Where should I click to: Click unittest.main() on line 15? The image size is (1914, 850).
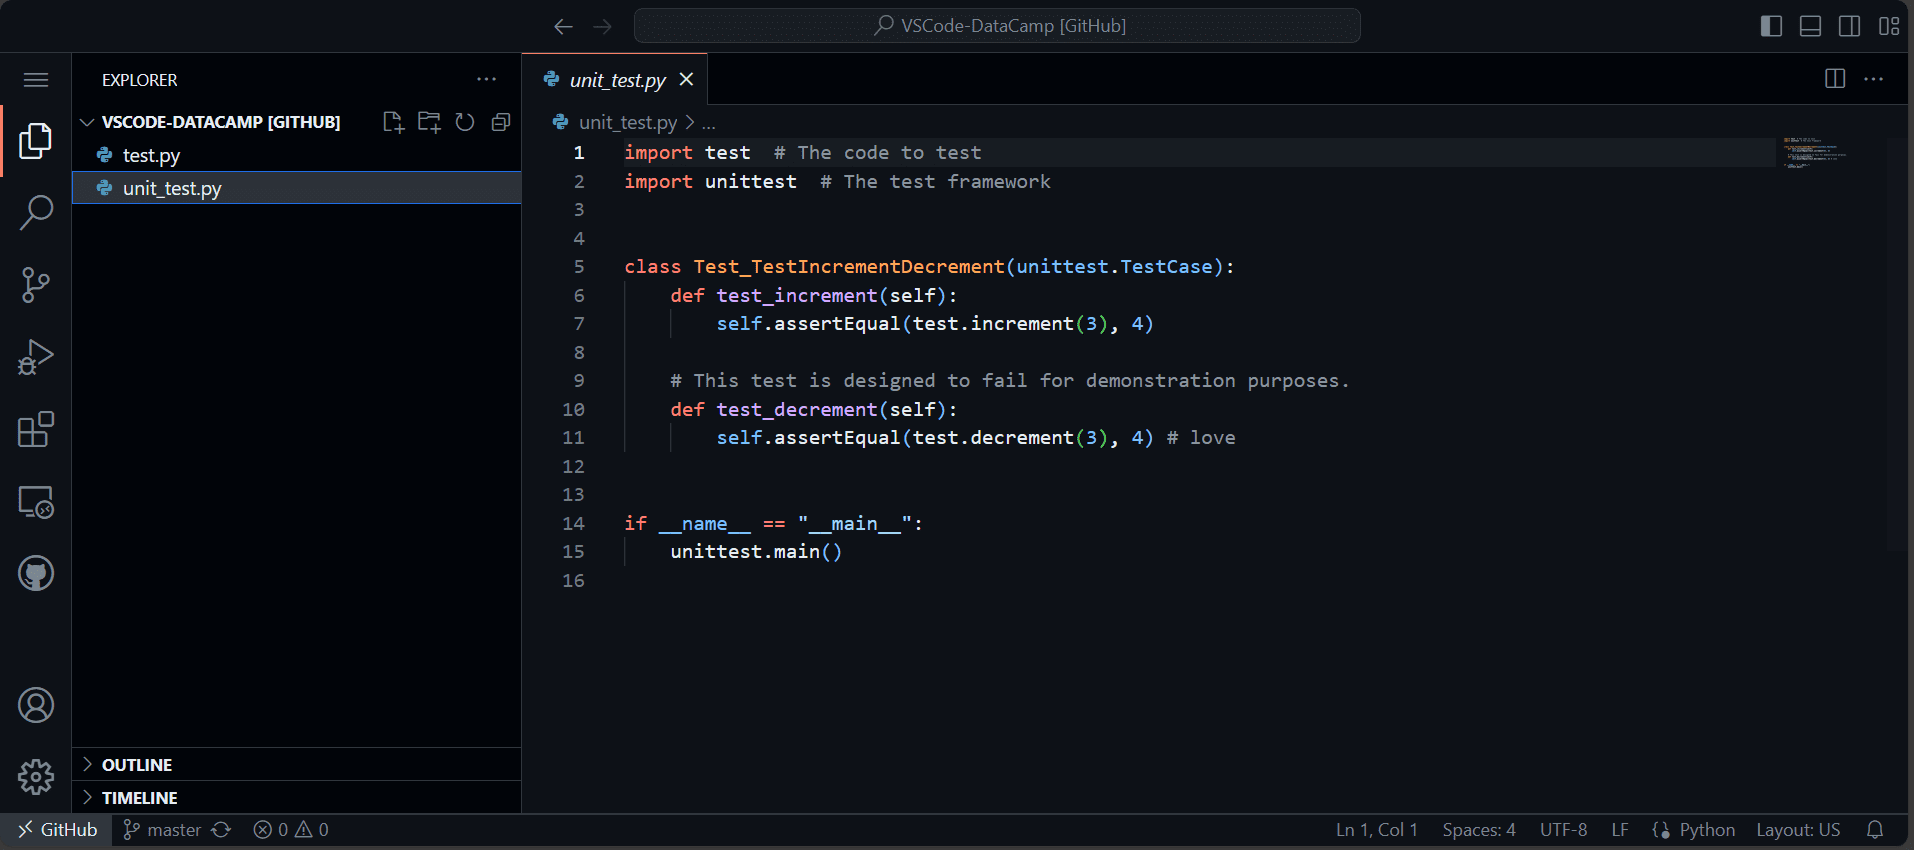[x=756, y=552]
